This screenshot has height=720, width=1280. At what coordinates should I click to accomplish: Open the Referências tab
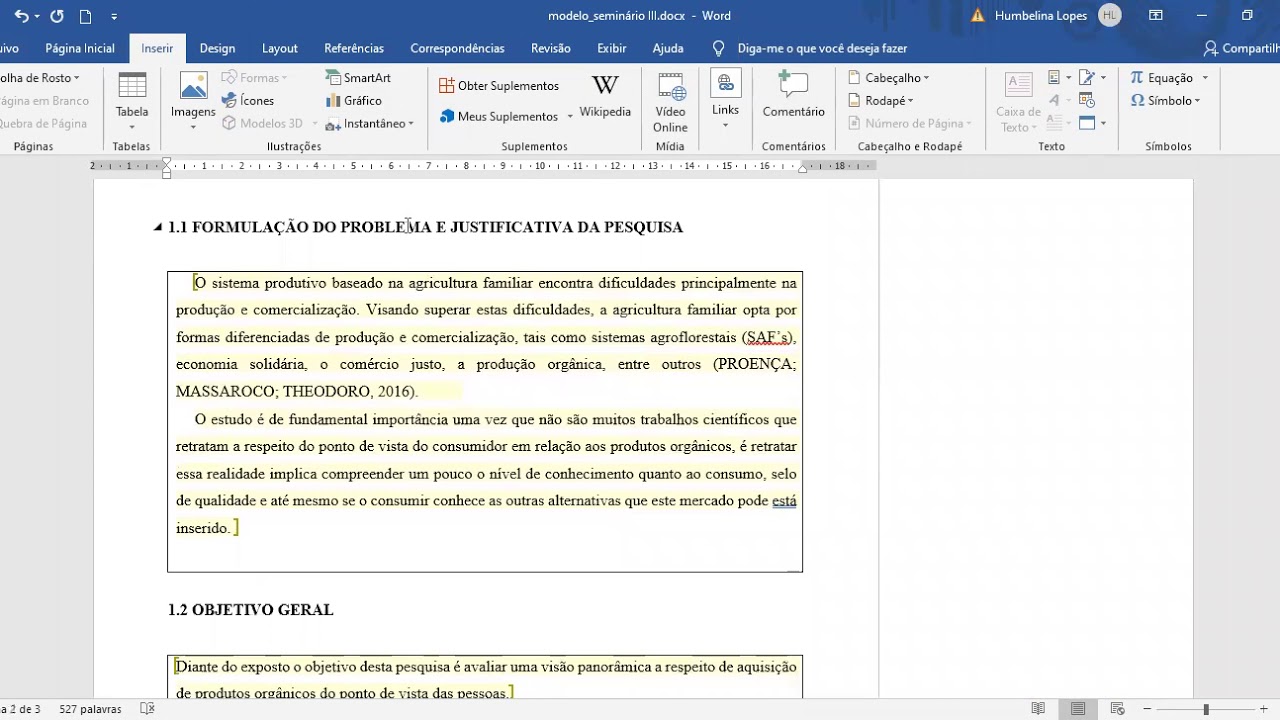click(x=354, y=48)
